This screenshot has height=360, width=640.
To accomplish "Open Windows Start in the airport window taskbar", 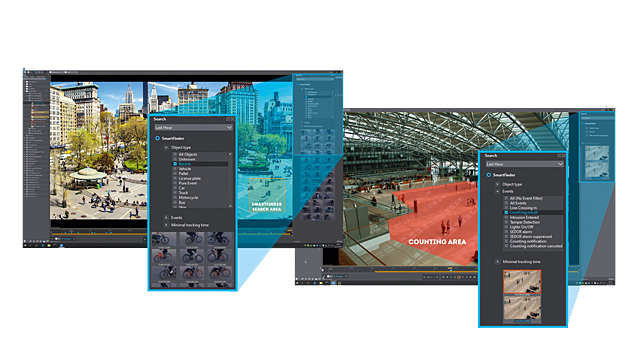I will coord(297,282).
